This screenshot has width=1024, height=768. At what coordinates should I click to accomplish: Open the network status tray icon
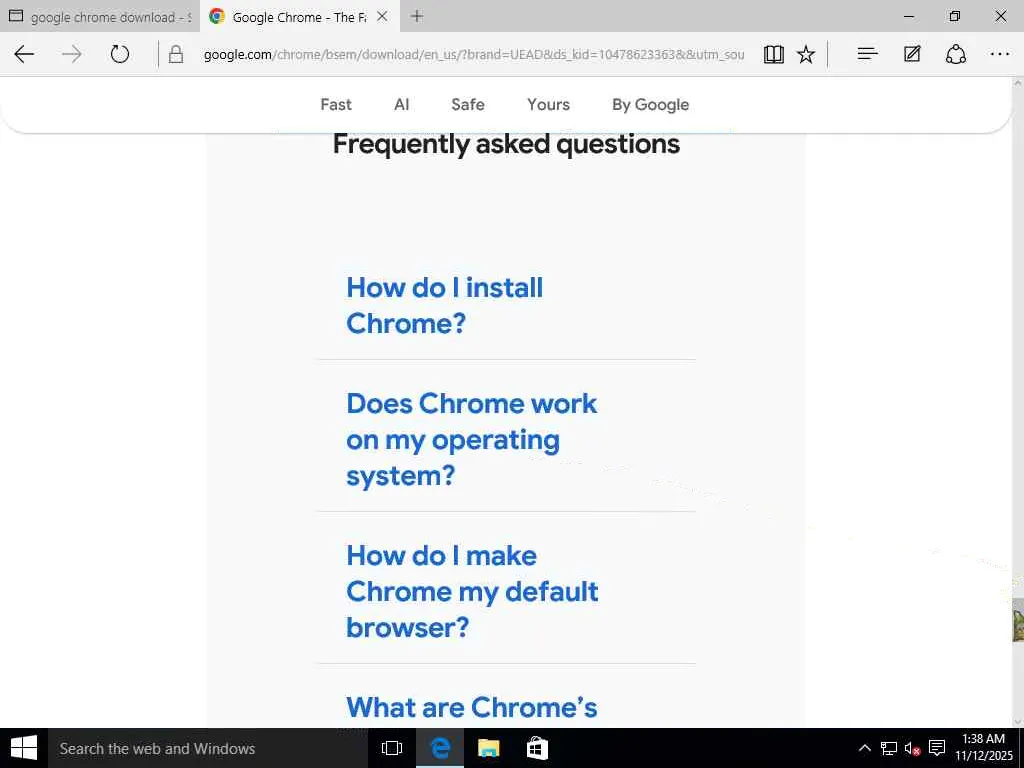coord(889,748)
